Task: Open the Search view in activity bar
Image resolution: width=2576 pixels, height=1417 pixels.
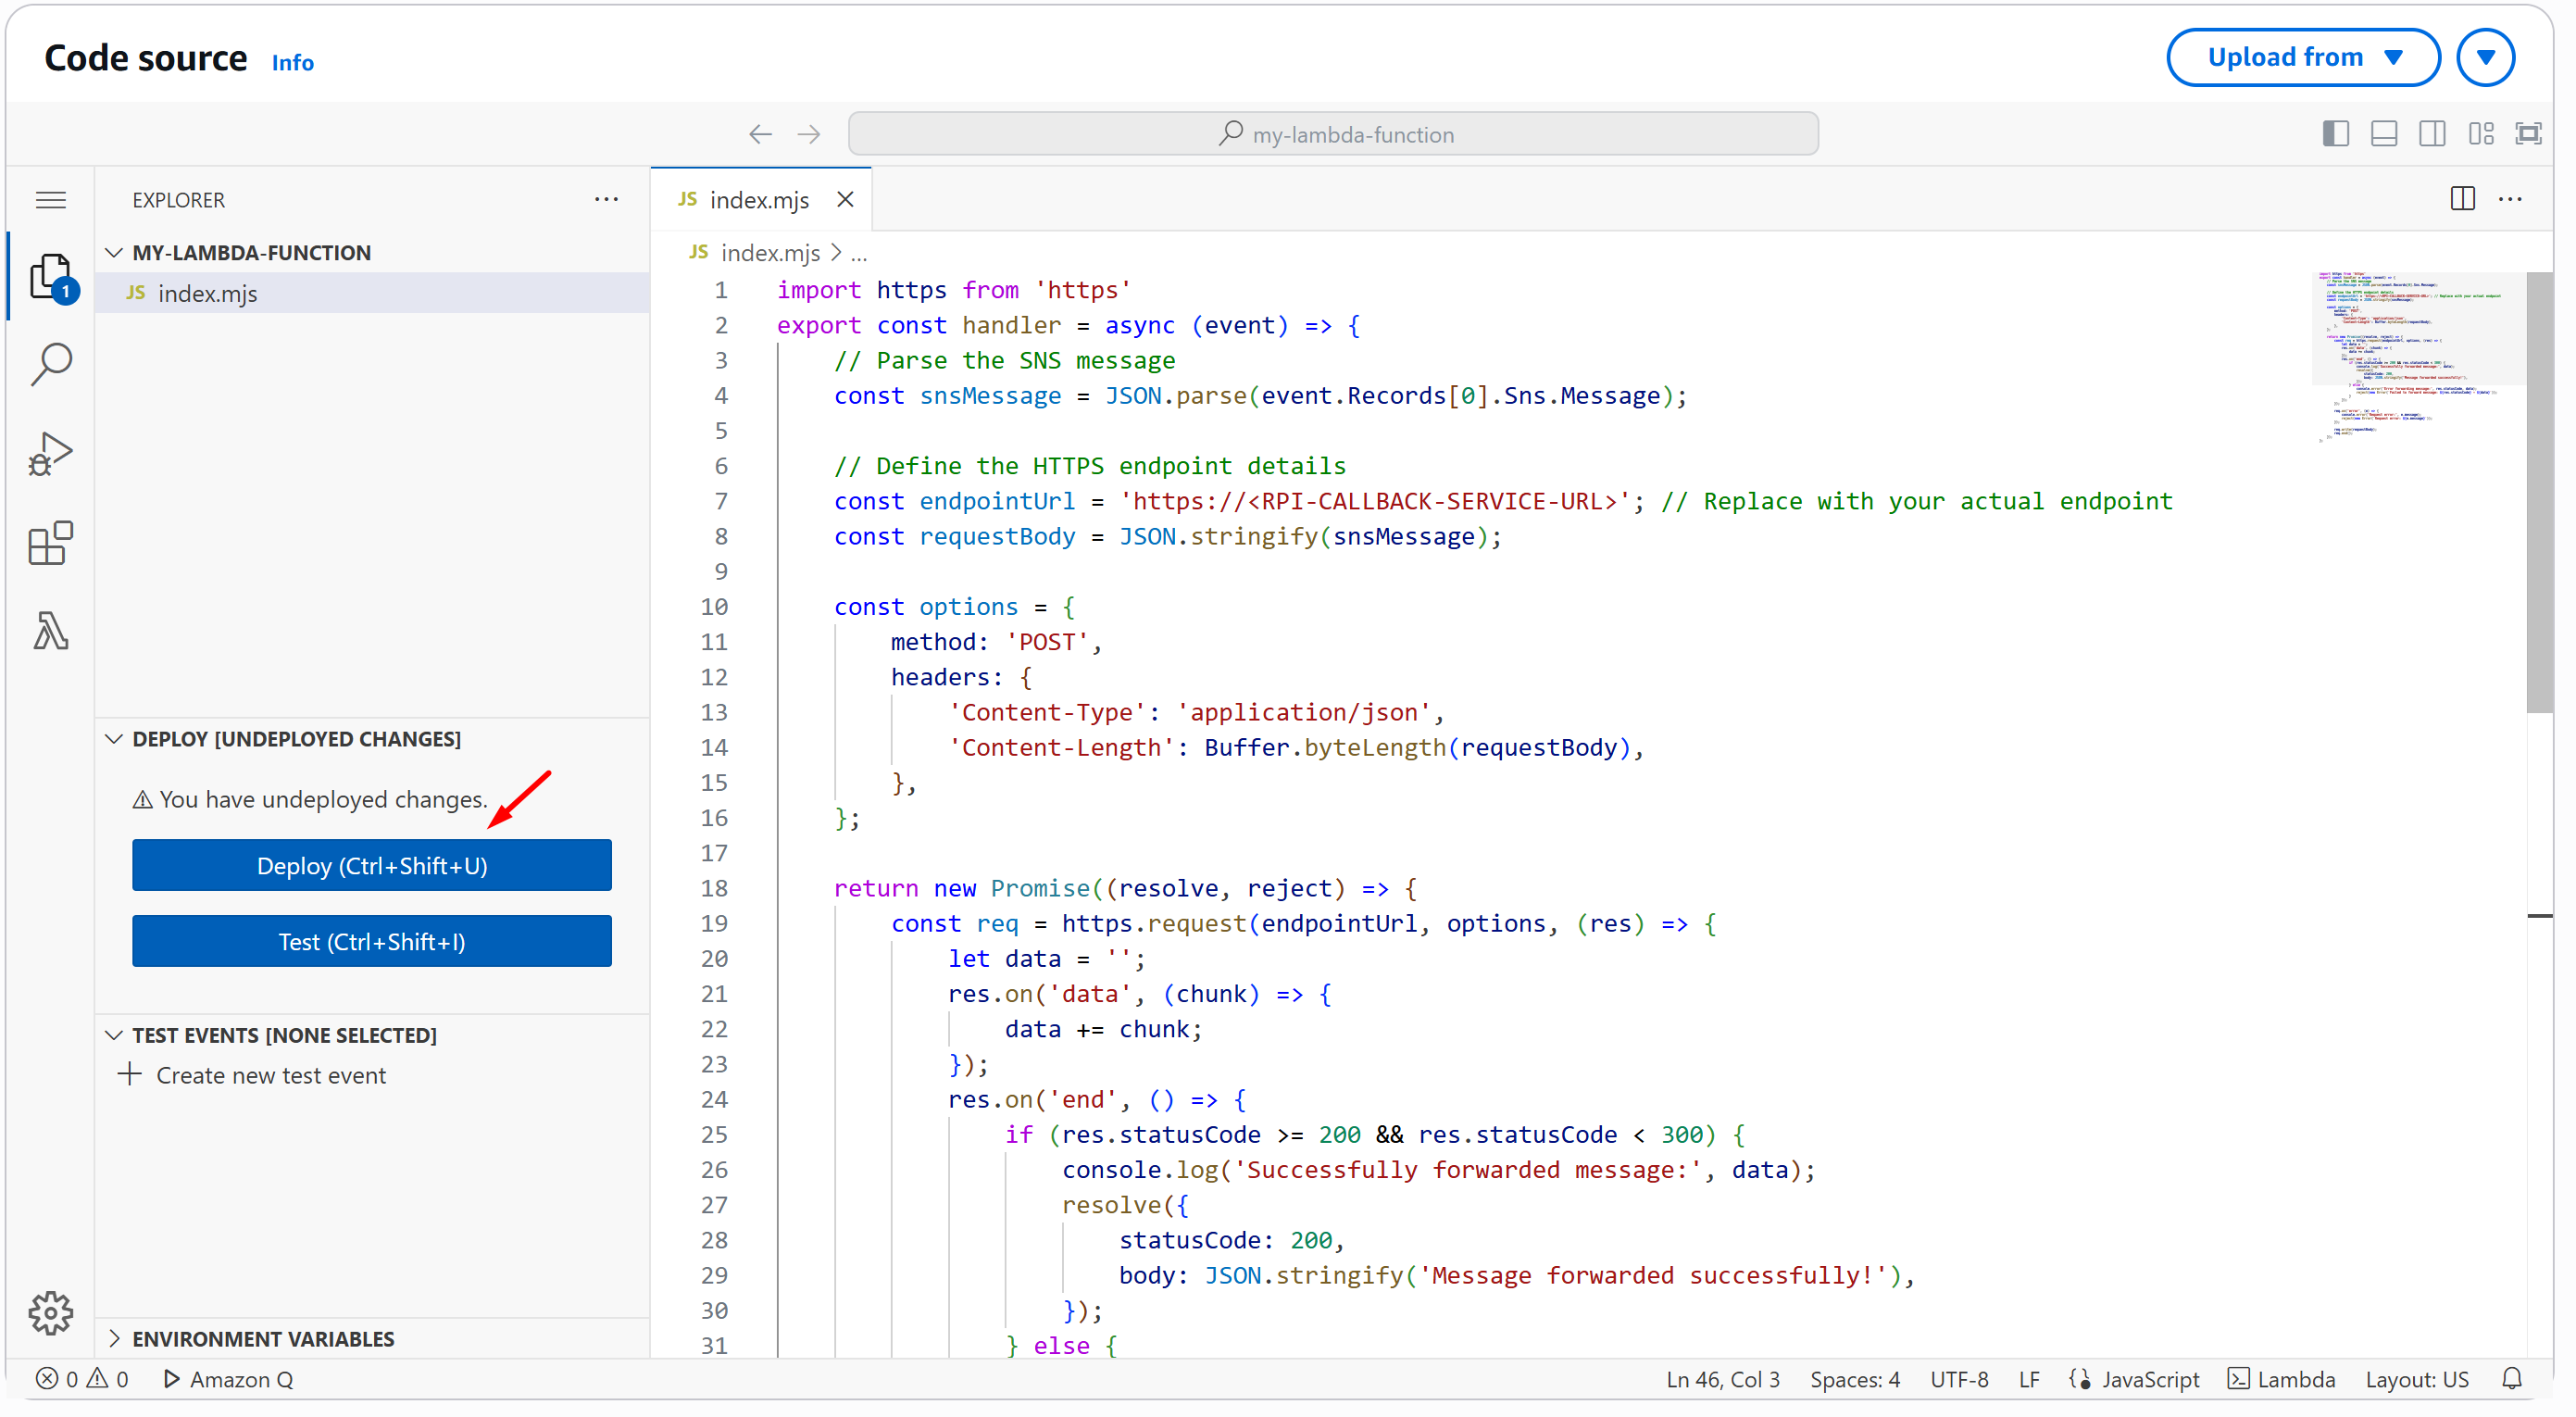Action: 50,364
